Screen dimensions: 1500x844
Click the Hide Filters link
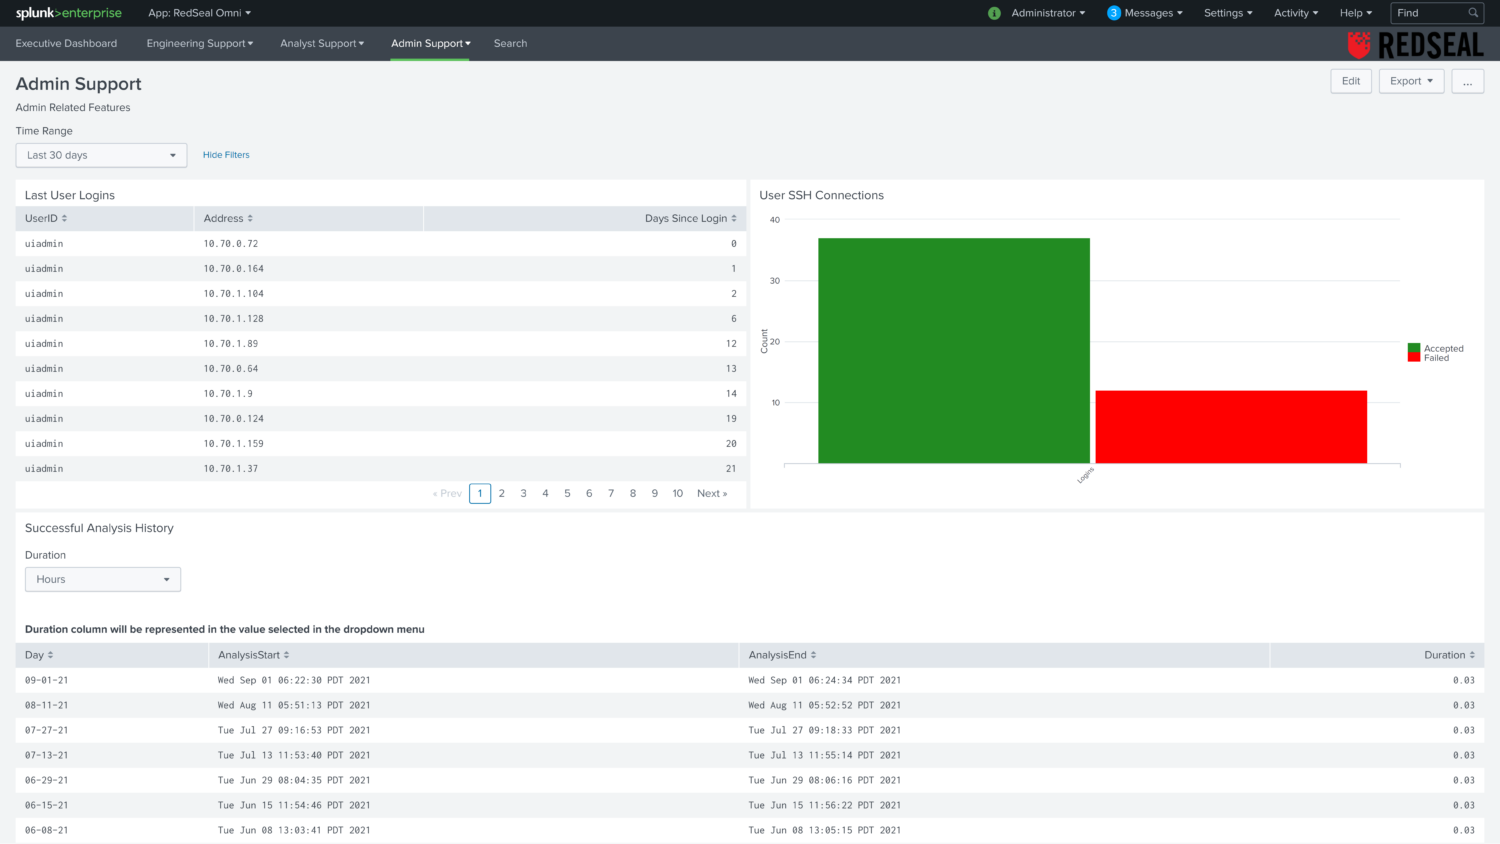click(x=225, y=155)
